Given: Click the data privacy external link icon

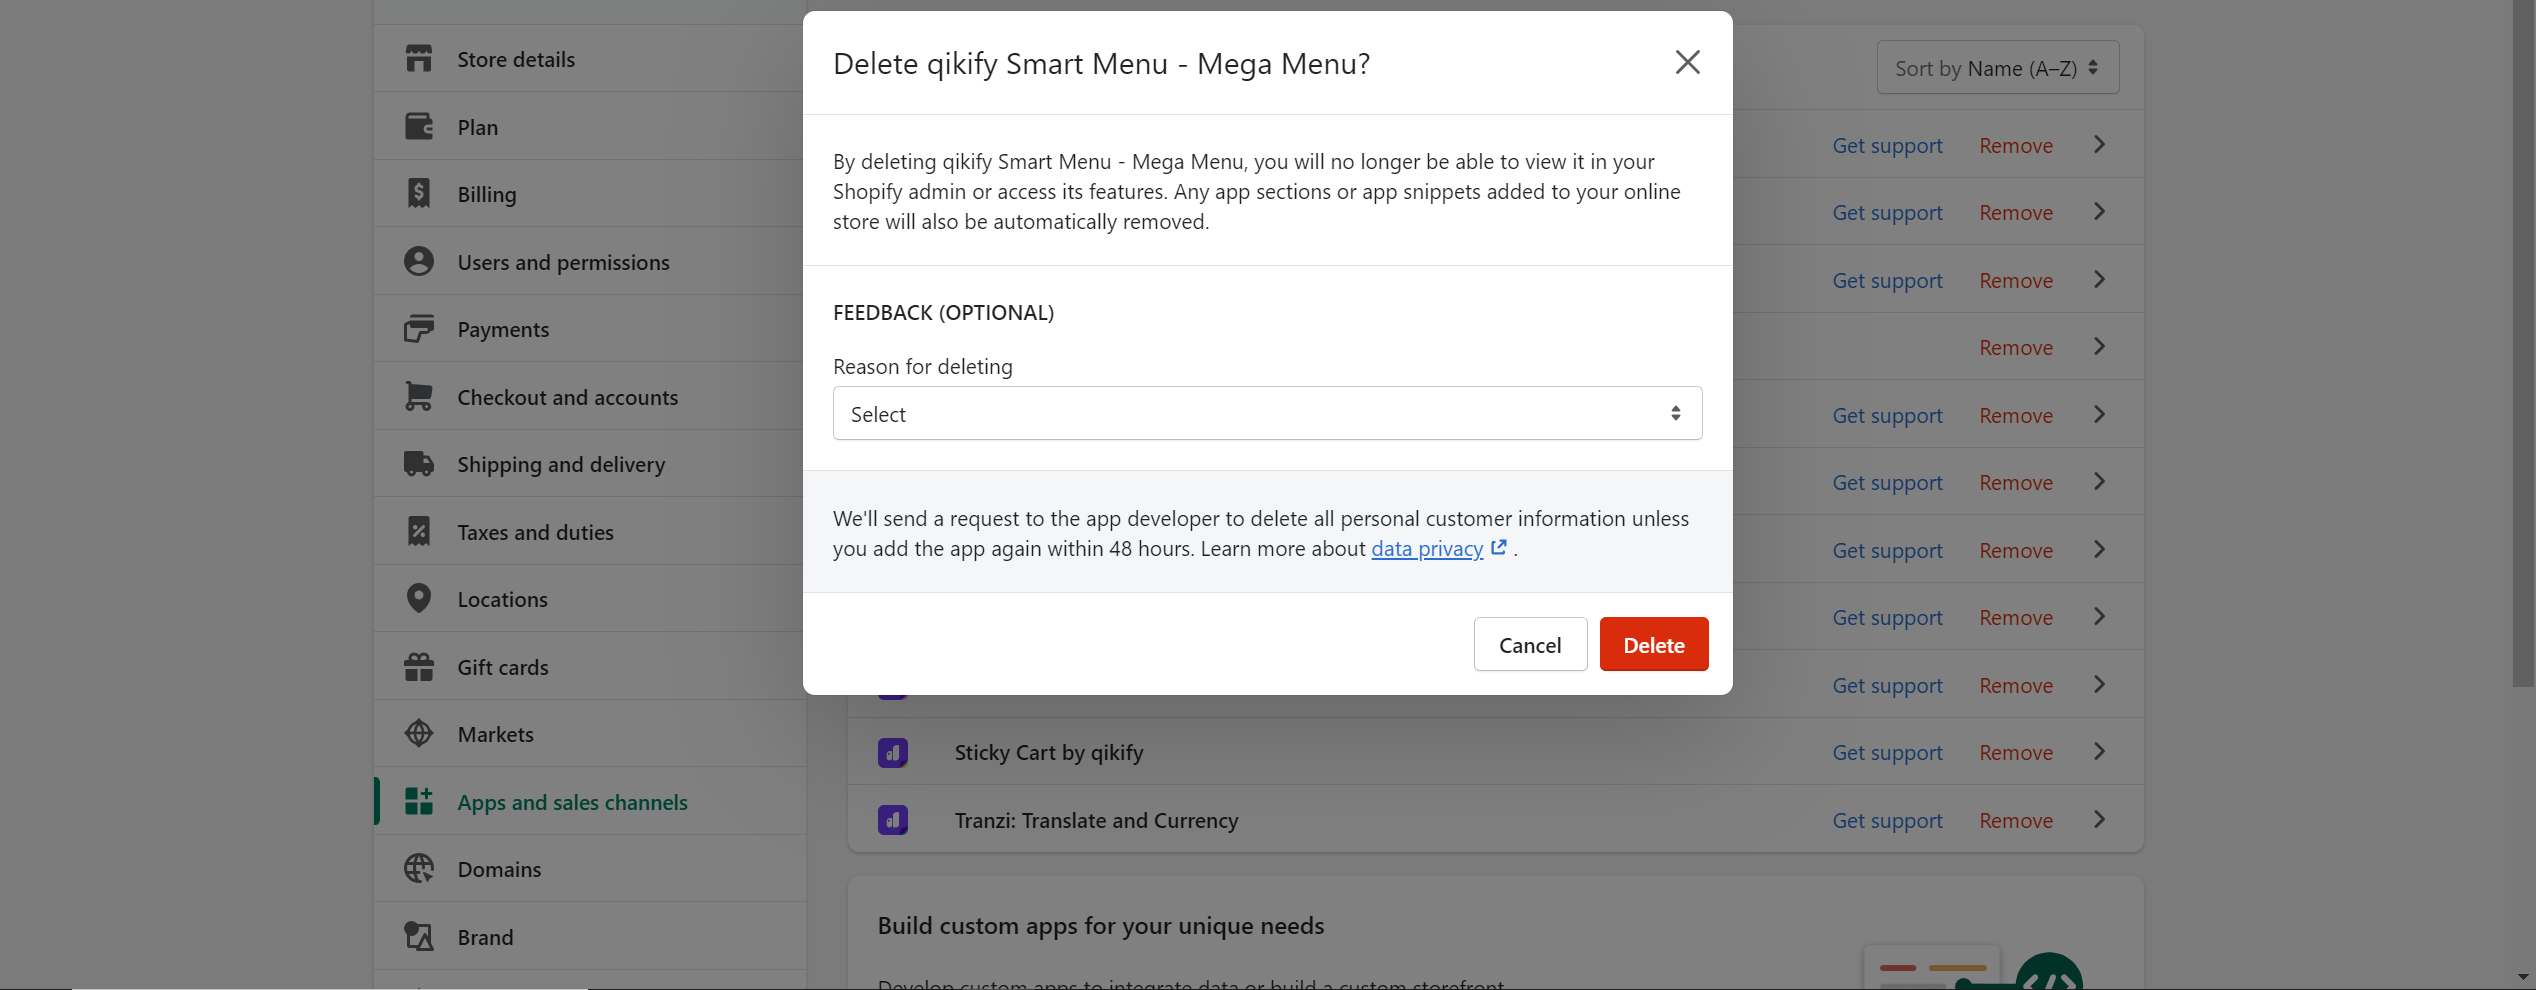Looking at the screenshot, I should [1498, 548].
